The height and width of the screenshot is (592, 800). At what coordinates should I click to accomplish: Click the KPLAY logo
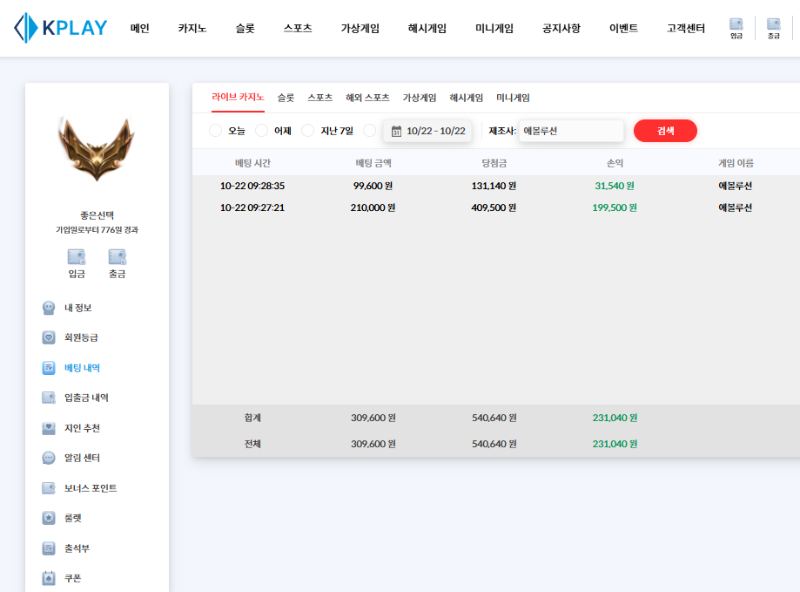(x=61, y=28)
